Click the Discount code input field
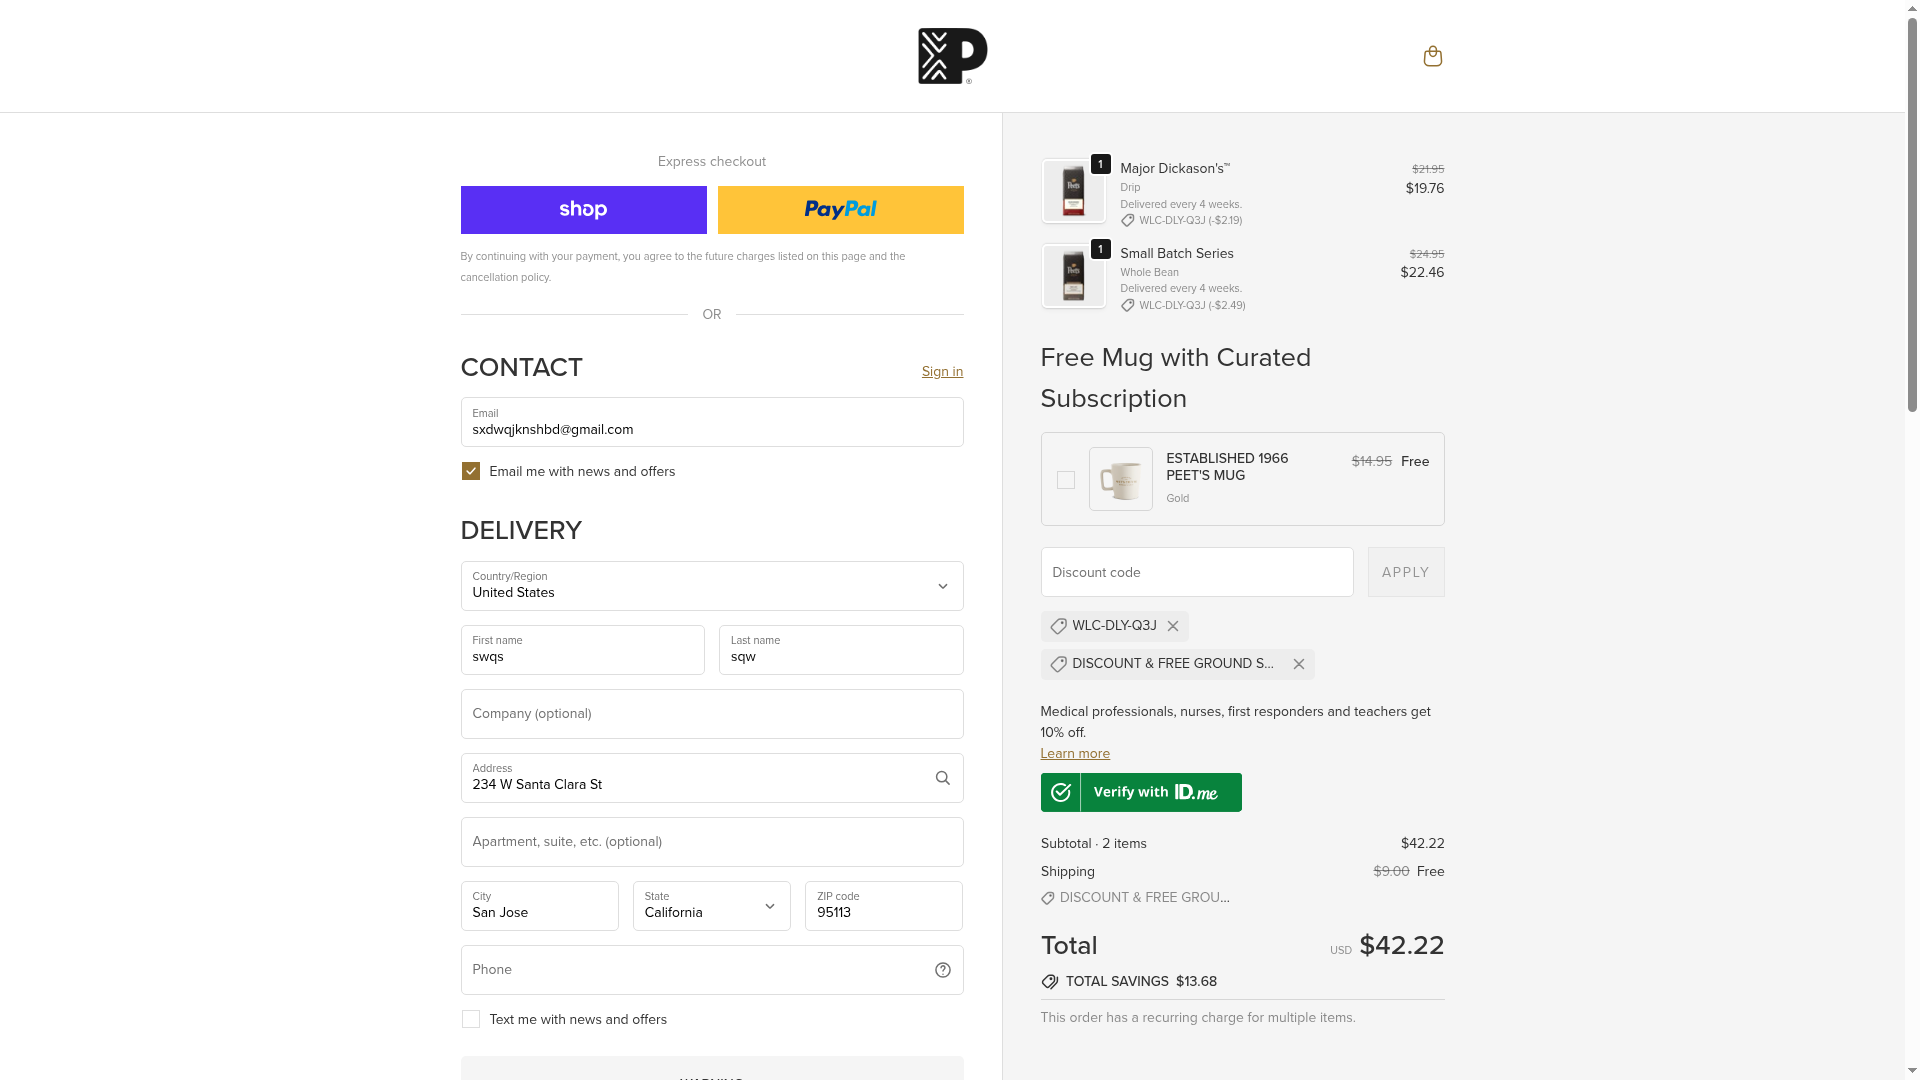Image resolution: width=1920 pixels, height=1080 pixels. (x=1196, y=572)
